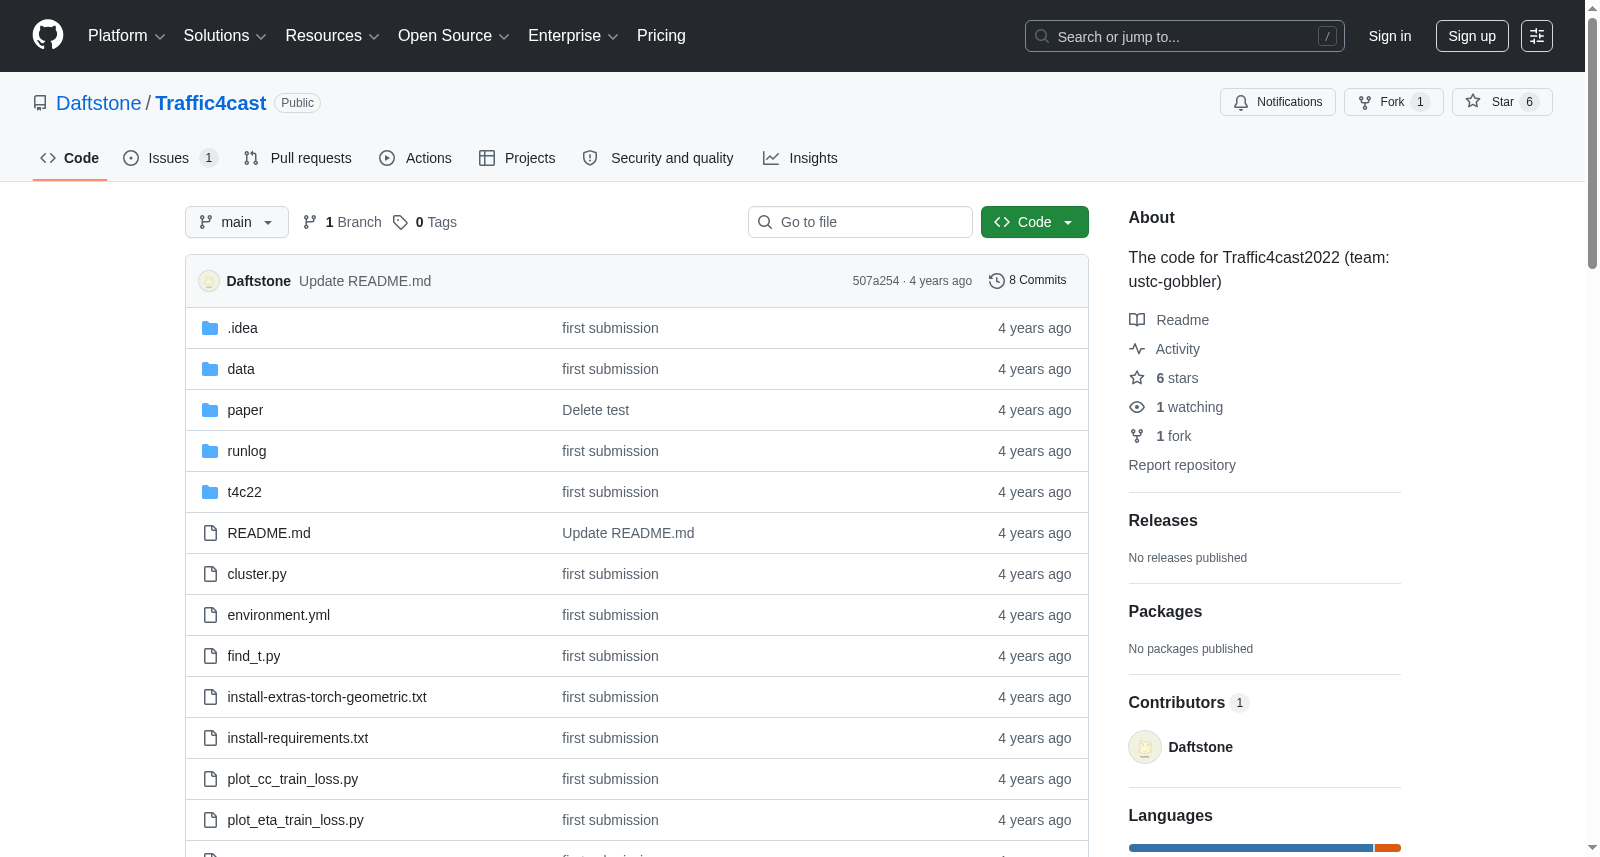Expand the Open Source menu

[454, 36]
